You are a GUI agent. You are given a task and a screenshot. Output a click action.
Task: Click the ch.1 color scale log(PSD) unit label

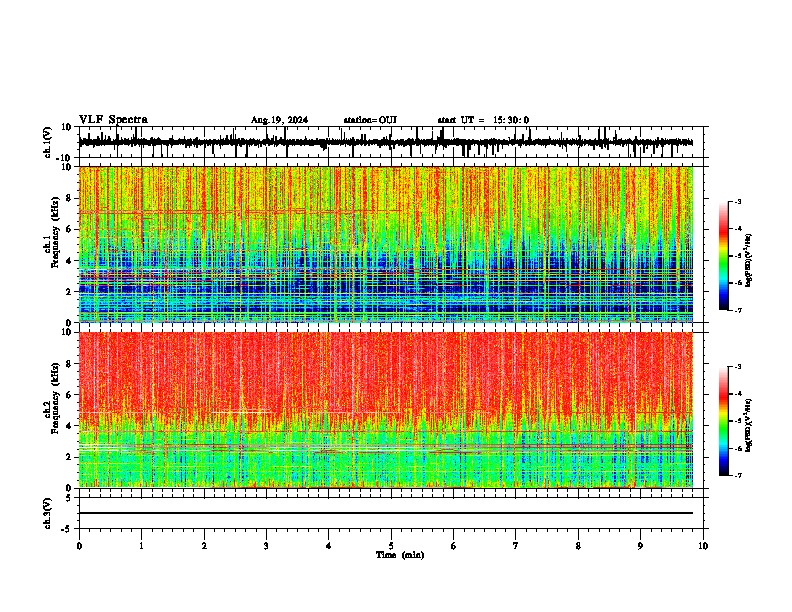pyautogui.click(x=748, y=260)
